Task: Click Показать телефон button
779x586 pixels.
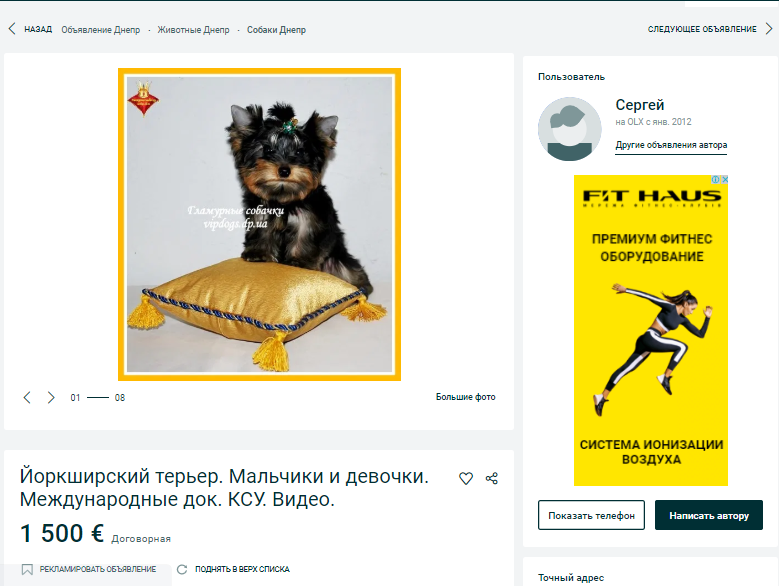Action: tap(591, 515)
